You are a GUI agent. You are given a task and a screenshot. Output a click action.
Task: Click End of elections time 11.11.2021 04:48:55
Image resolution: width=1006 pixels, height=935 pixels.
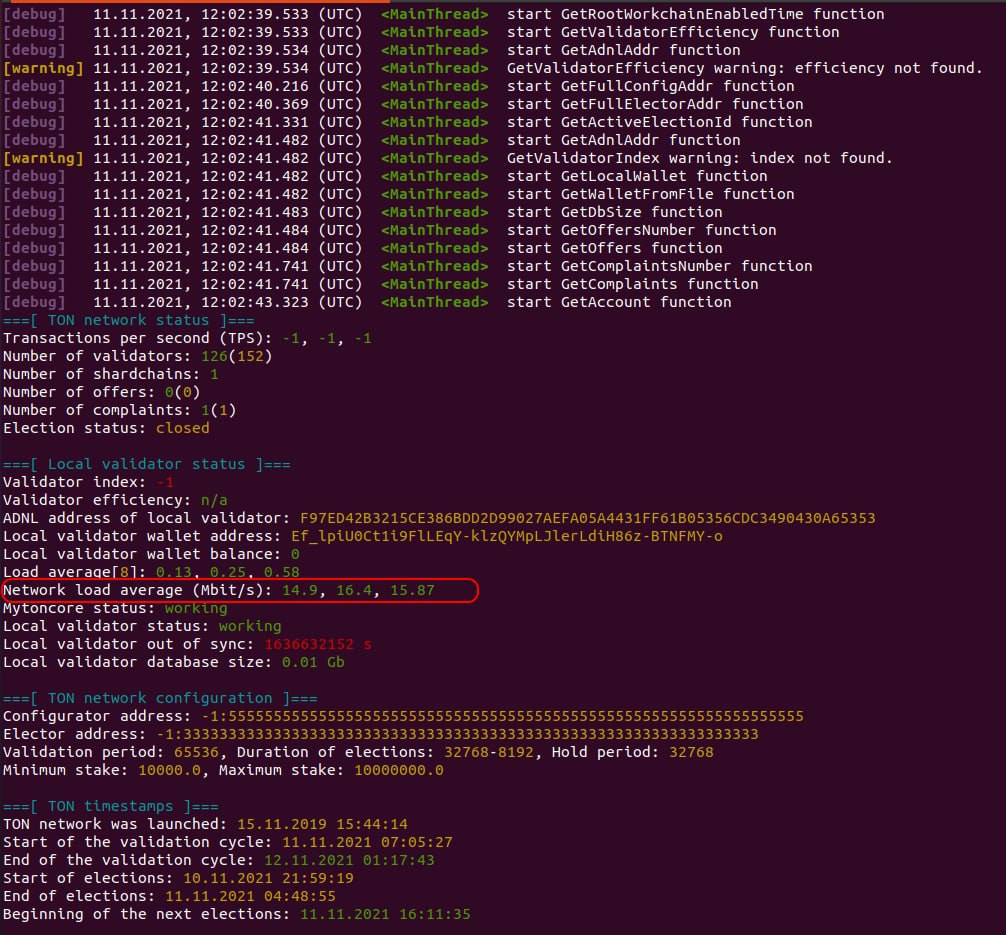[x=250, y=896]
